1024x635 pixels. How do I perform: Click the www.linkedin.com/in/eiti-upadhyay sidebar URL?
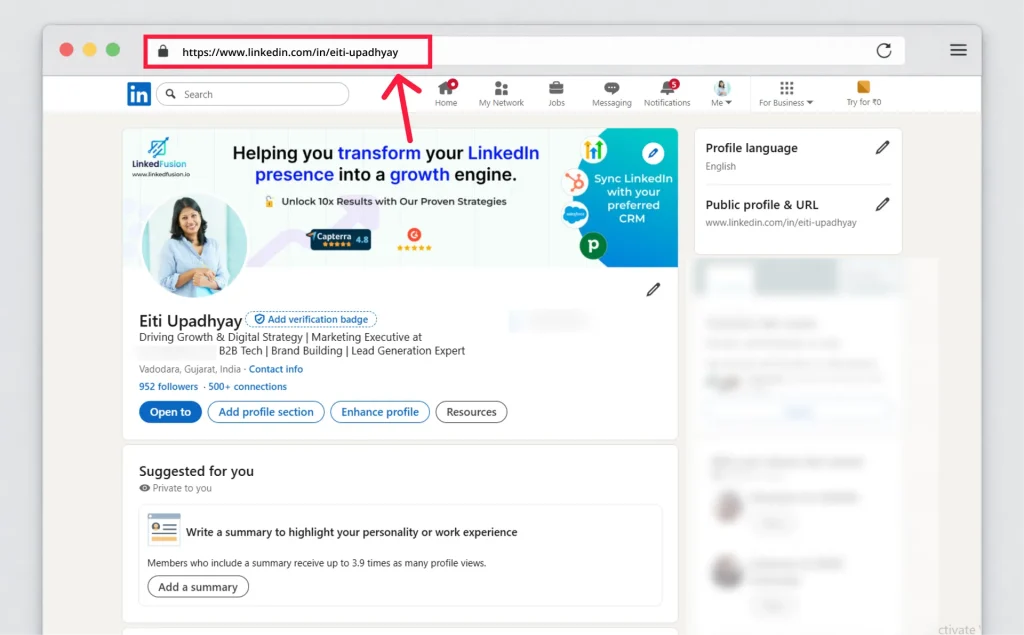coord(781,223)
